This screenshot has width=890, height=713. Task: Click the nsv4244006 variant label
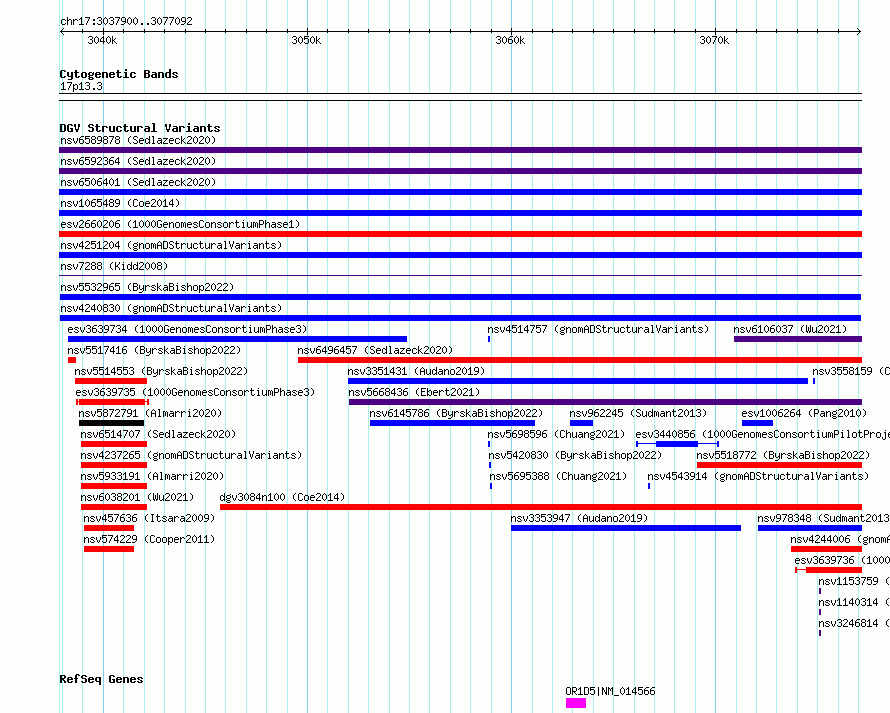pyautogui.click(x=840, y=539)
